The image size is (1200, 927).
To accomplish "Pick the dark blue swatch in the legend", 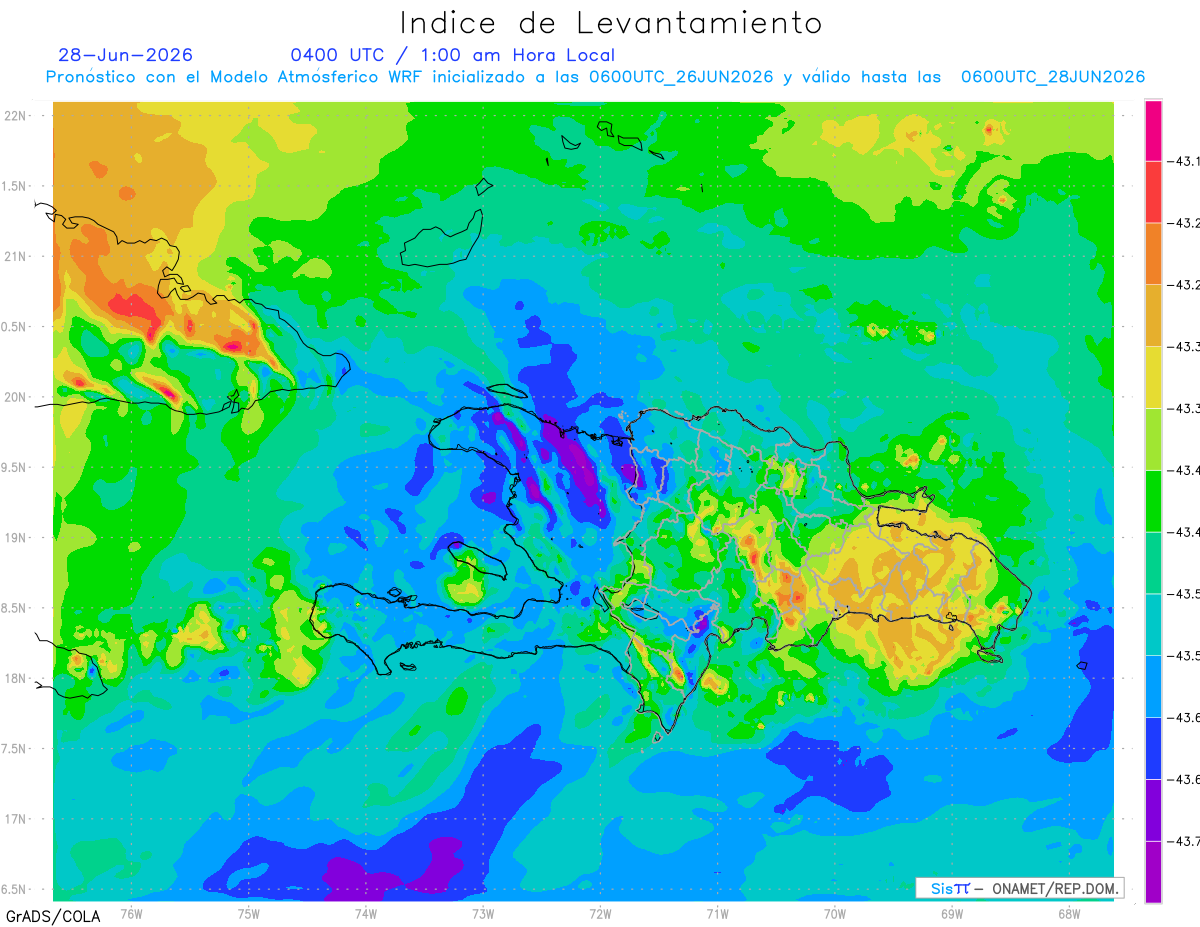I will 1153,748.
